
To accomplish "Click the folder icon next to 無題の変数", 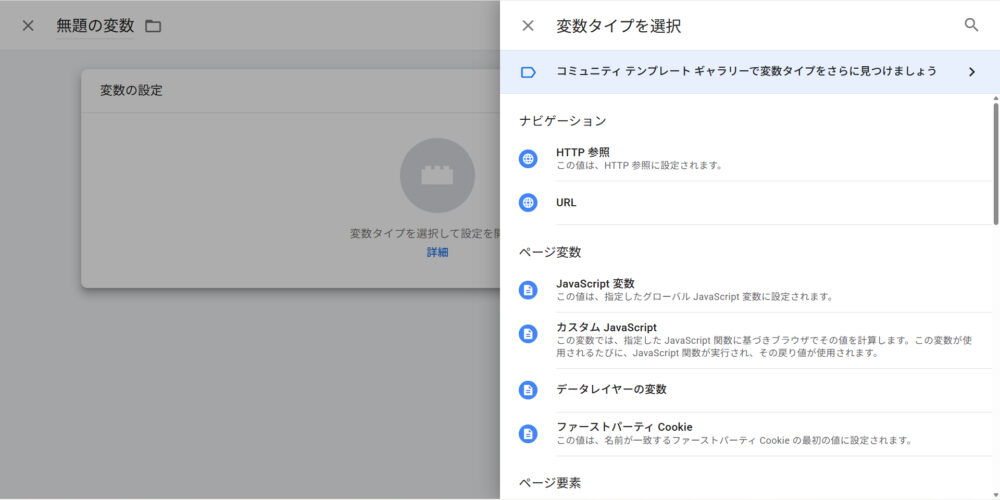I will [153, 26].
